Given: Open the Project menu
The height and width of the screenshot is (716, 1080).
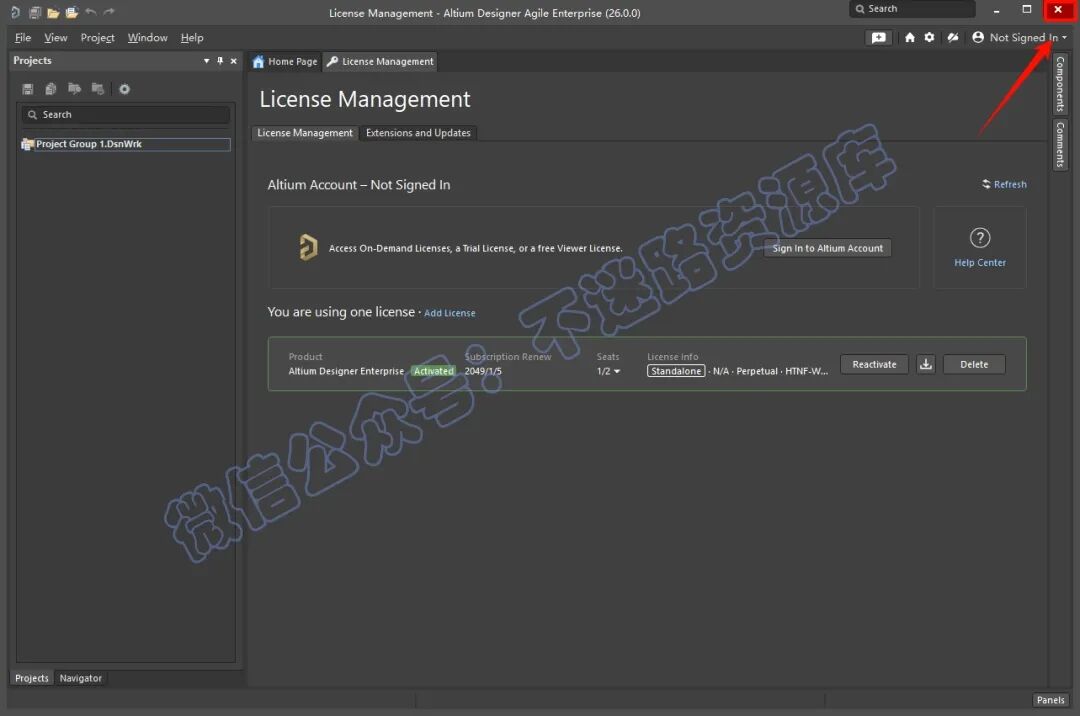Looking at the screenshot, I should 97,38.
